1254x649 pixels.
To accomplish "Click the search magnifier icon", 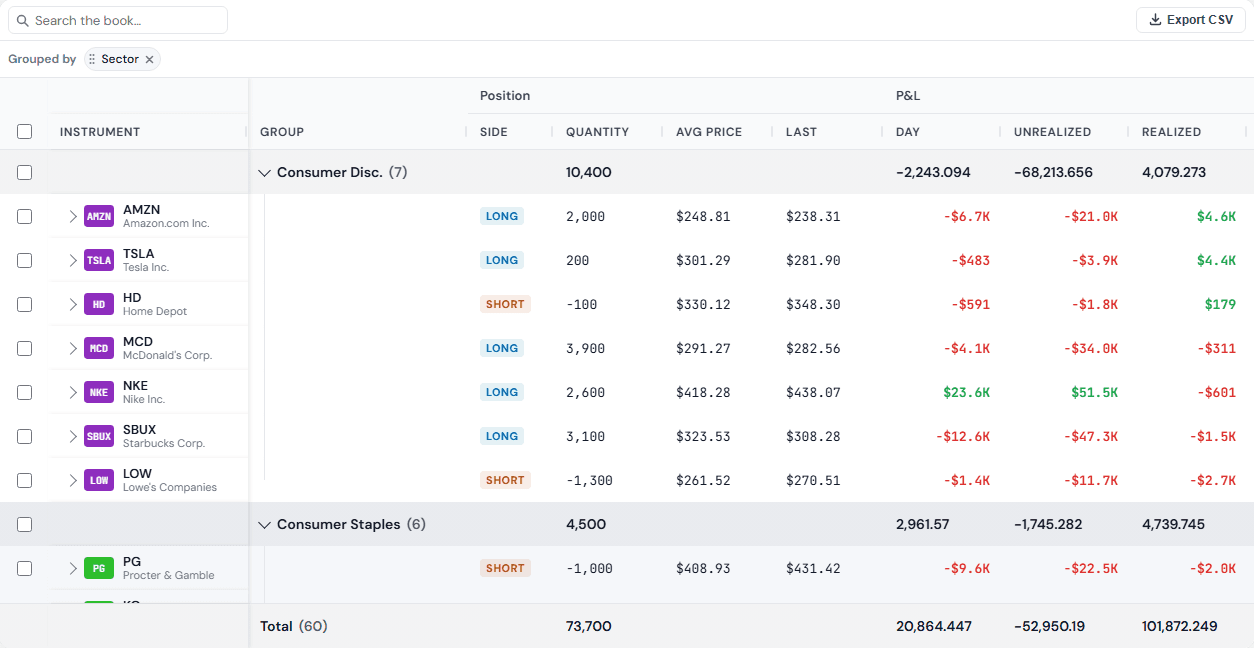I will point(23,20).
